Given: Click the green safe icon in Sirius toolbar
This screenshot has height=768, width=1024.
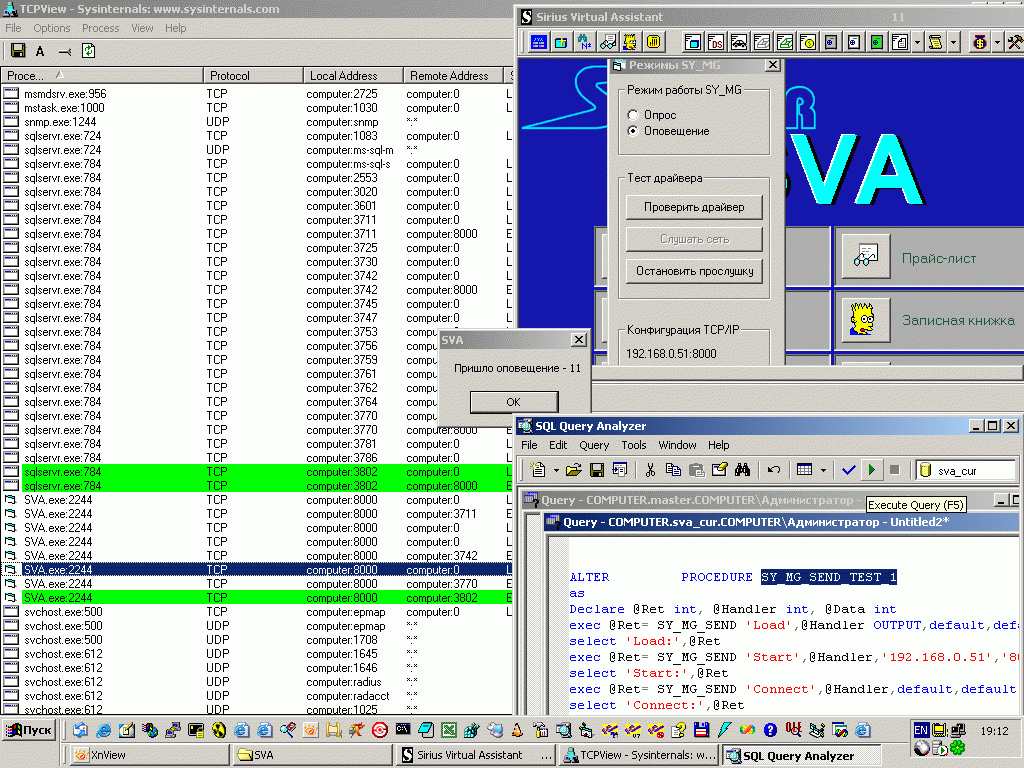Looking at the screenshot, I should pos(877,42).
